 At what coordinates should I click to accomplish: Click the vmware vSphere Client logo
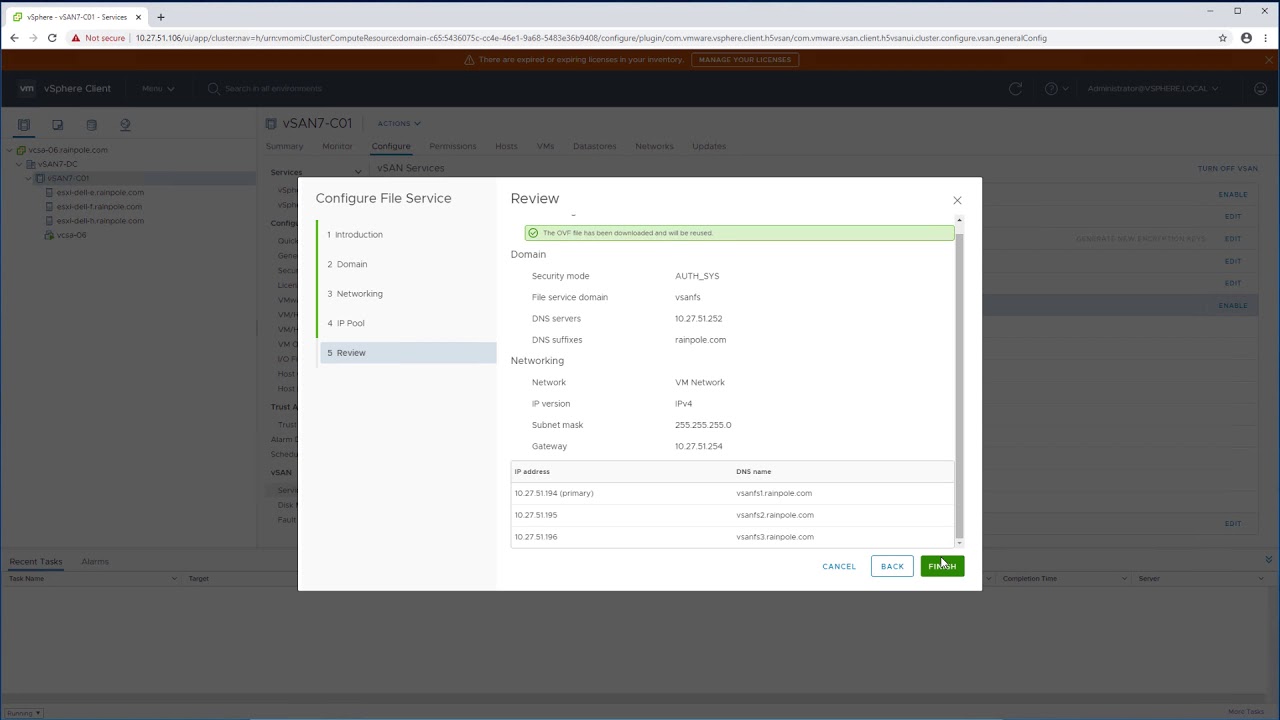point(65,88)
